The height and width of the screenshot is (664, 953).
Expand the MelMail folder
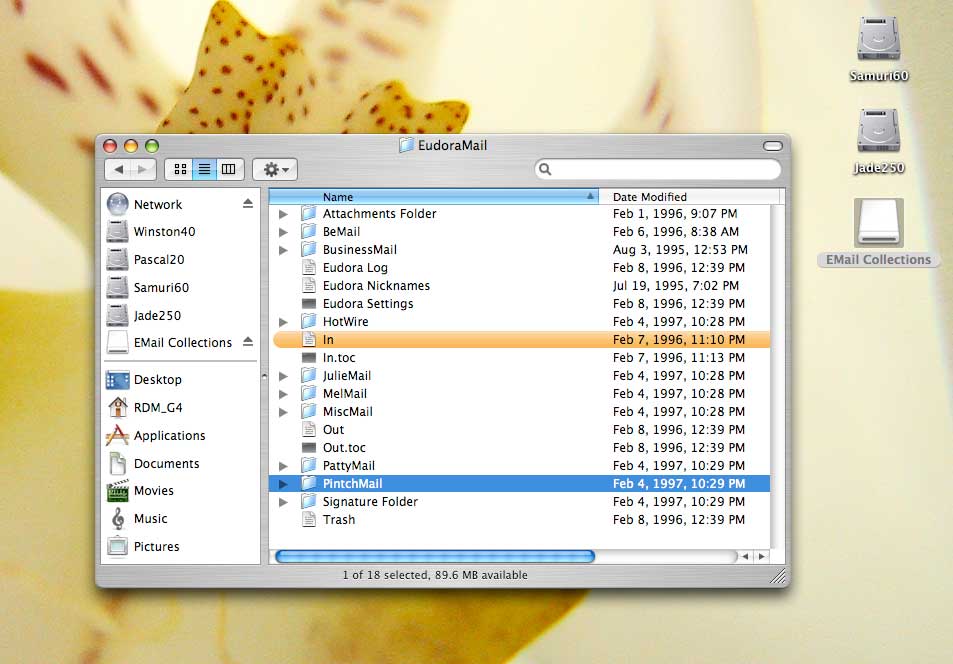283,394
